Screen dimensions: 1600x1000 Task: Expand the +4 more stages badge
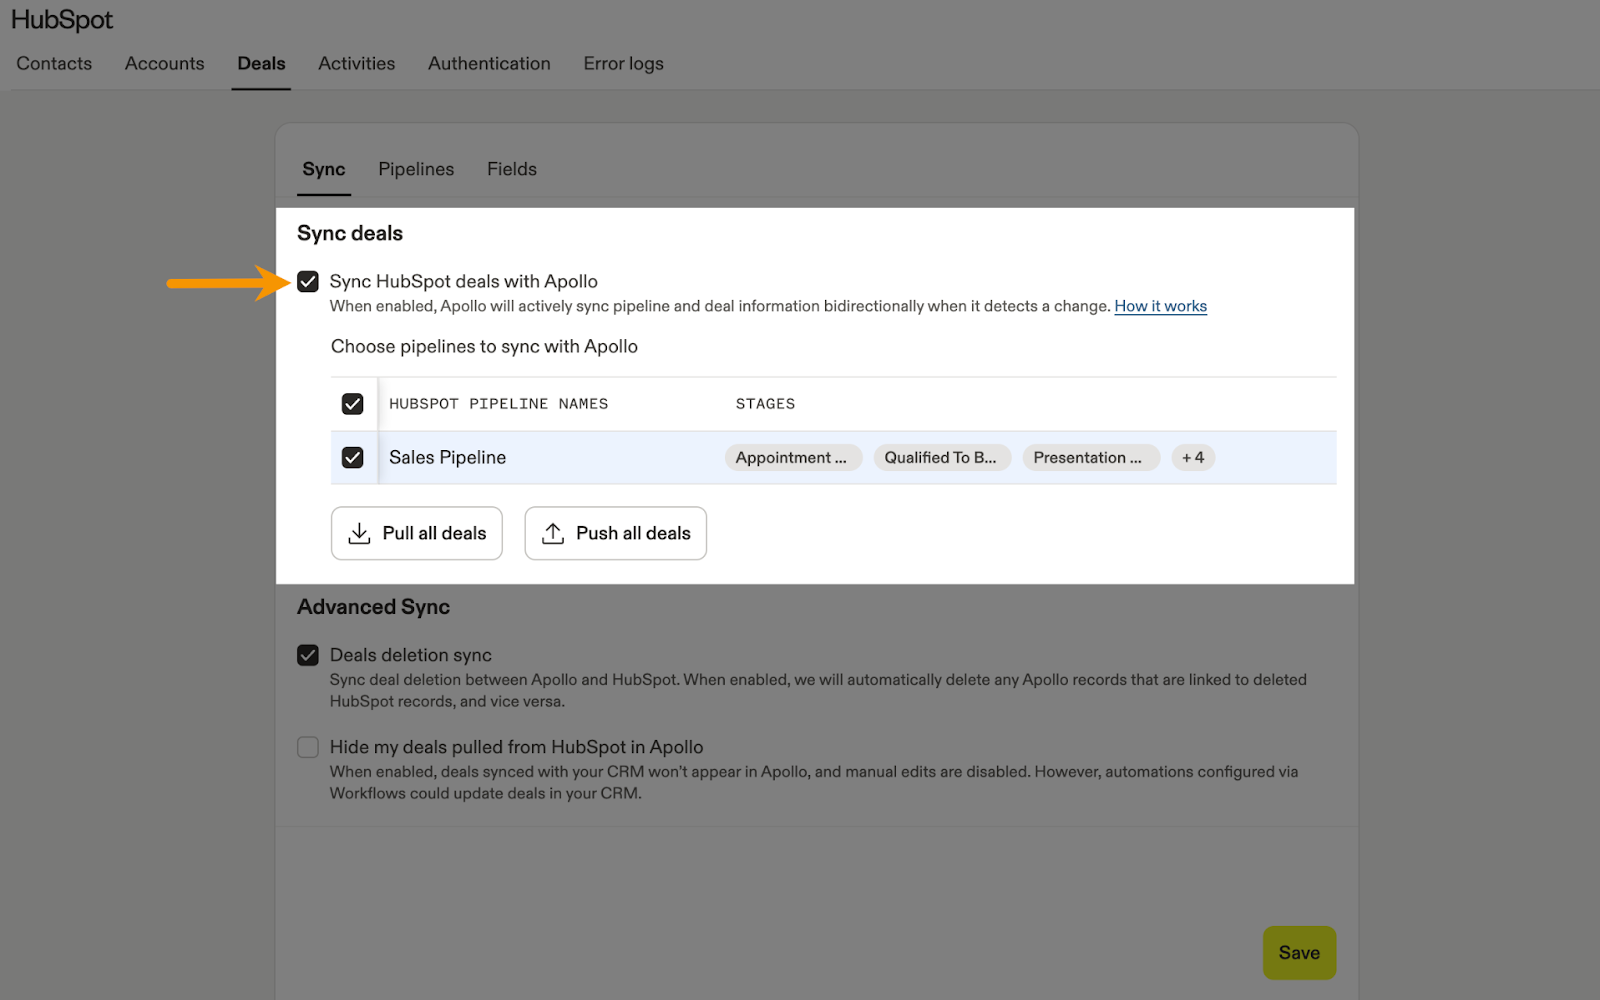point(1192,458)
